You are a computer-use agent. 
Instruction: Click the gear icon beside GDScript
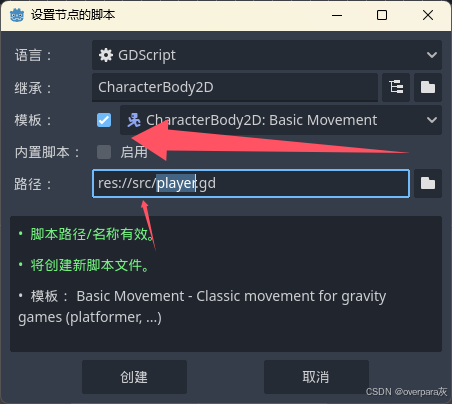[x=106, y=55]
